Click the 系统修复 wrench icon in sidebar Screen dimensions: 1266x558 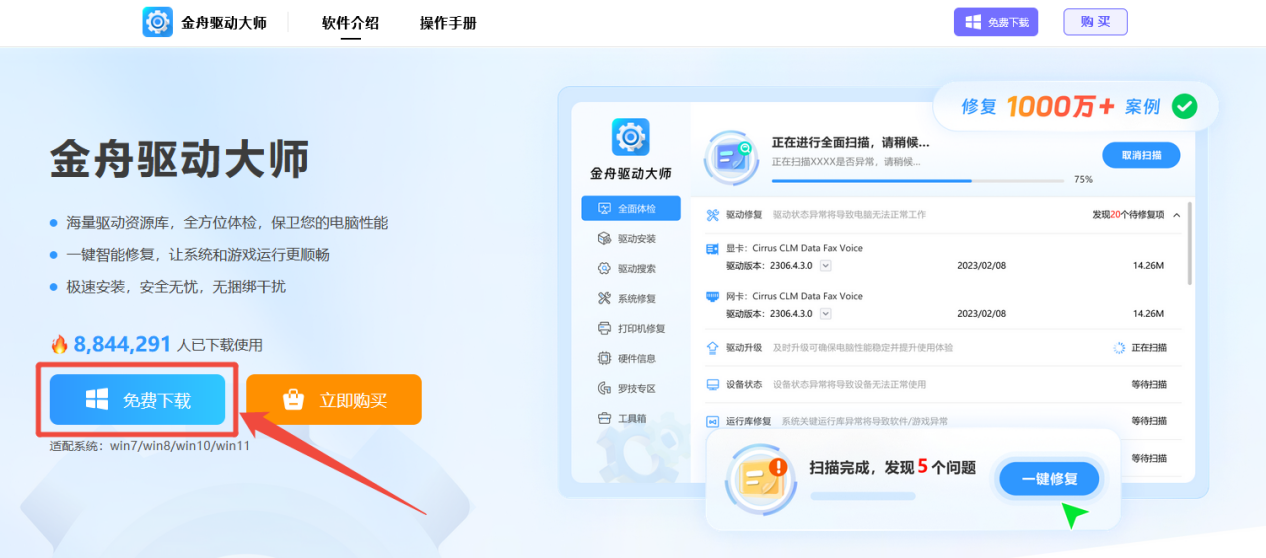(x=604, y=298)
